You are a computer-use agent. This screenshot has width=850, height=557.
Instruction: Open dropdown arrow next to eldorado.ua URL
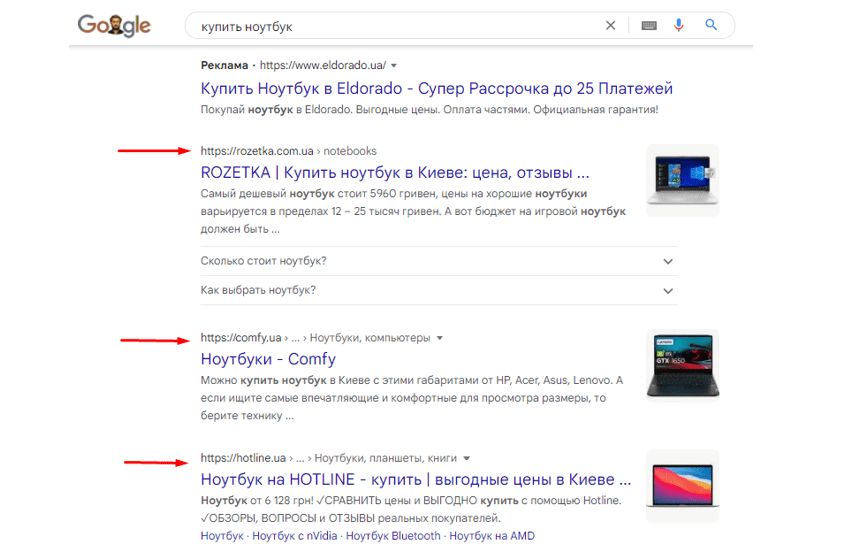[394, 66]
